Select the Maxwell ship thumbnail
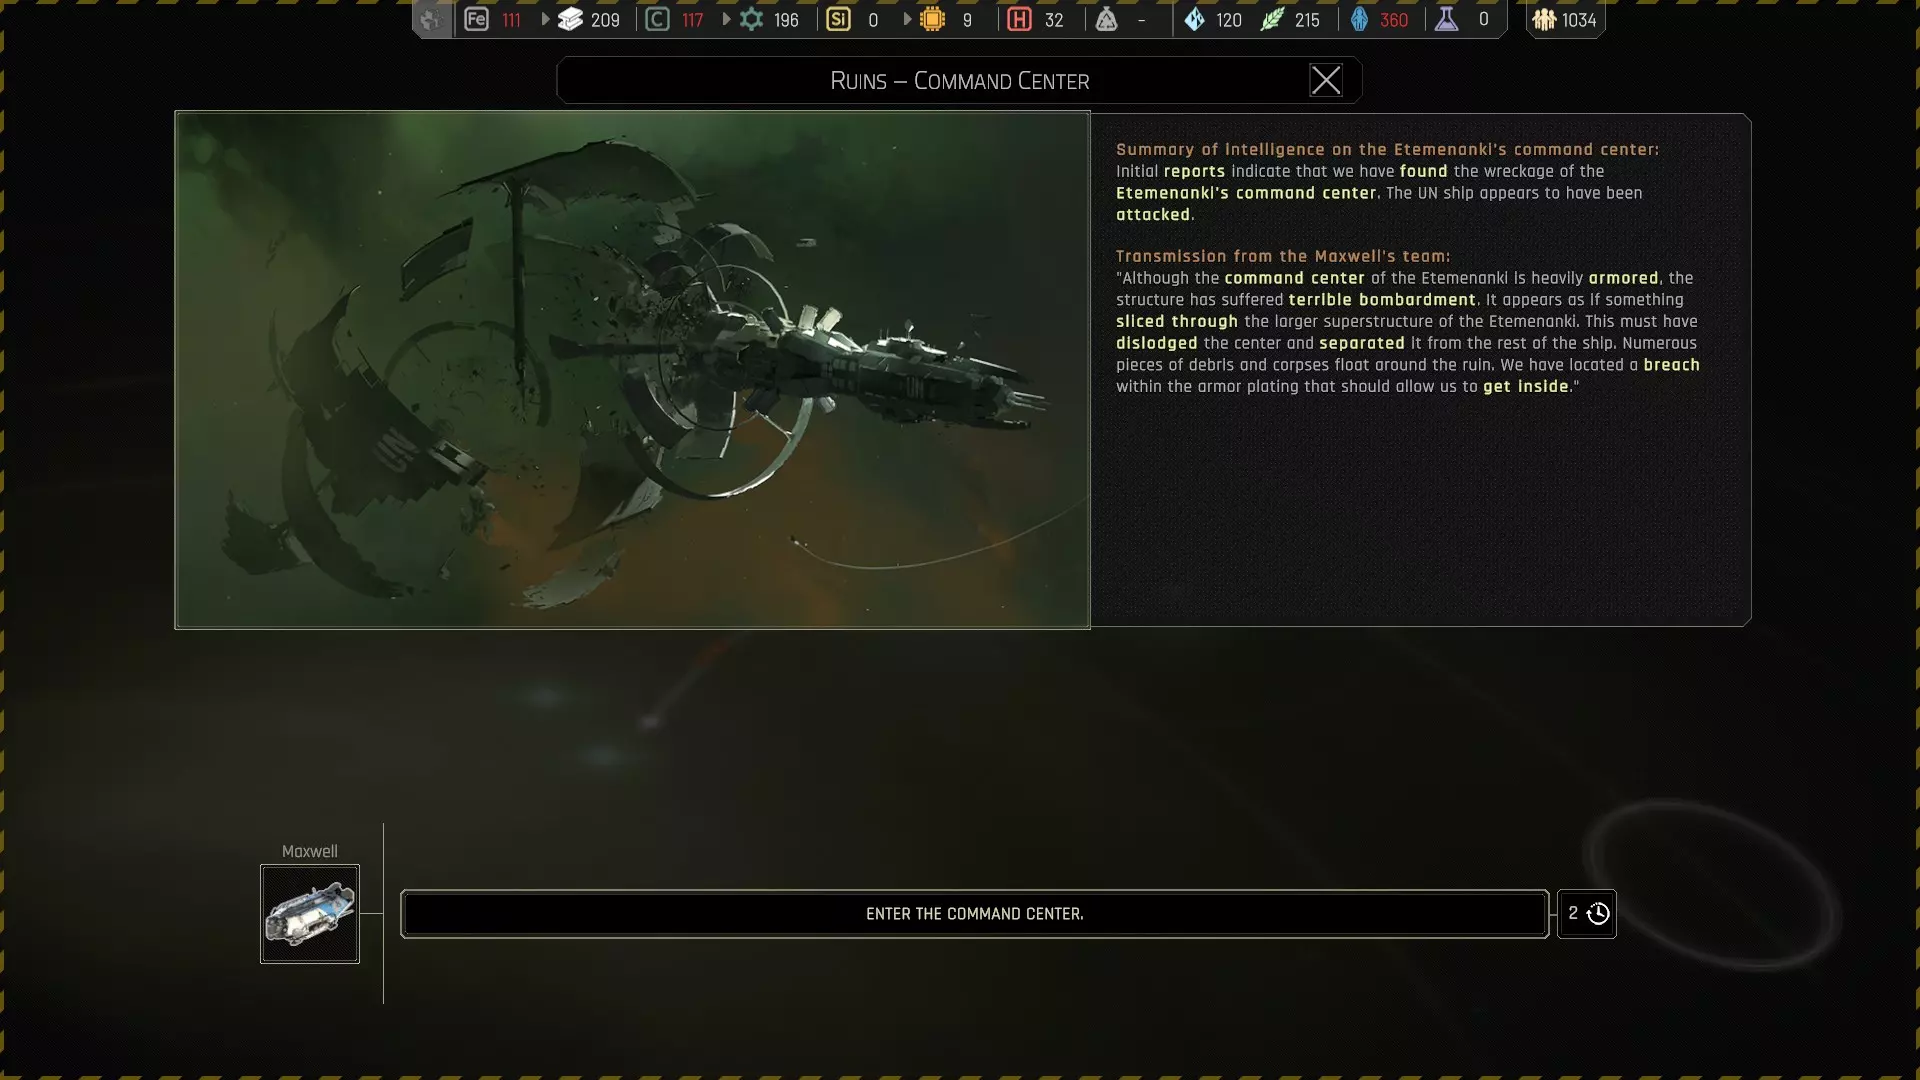 [x=310, y=914]
